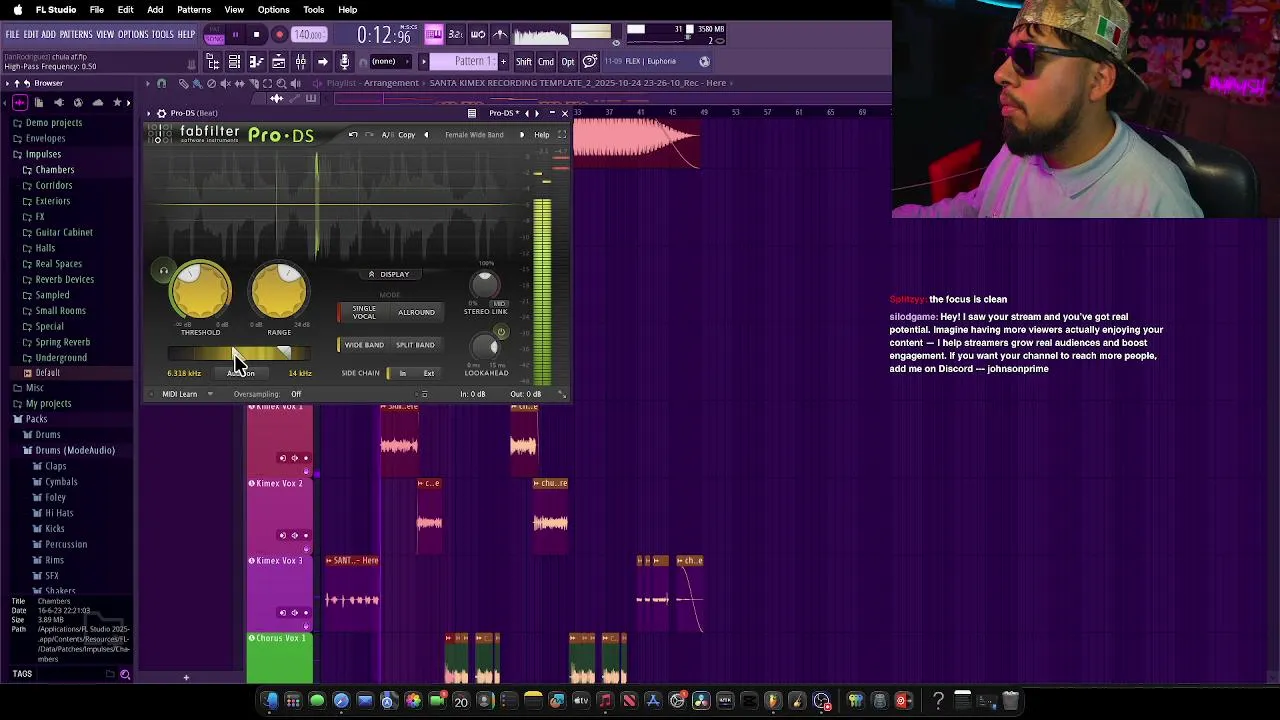Select the audio waveform browser tab icon

click(x=19, y=102)
